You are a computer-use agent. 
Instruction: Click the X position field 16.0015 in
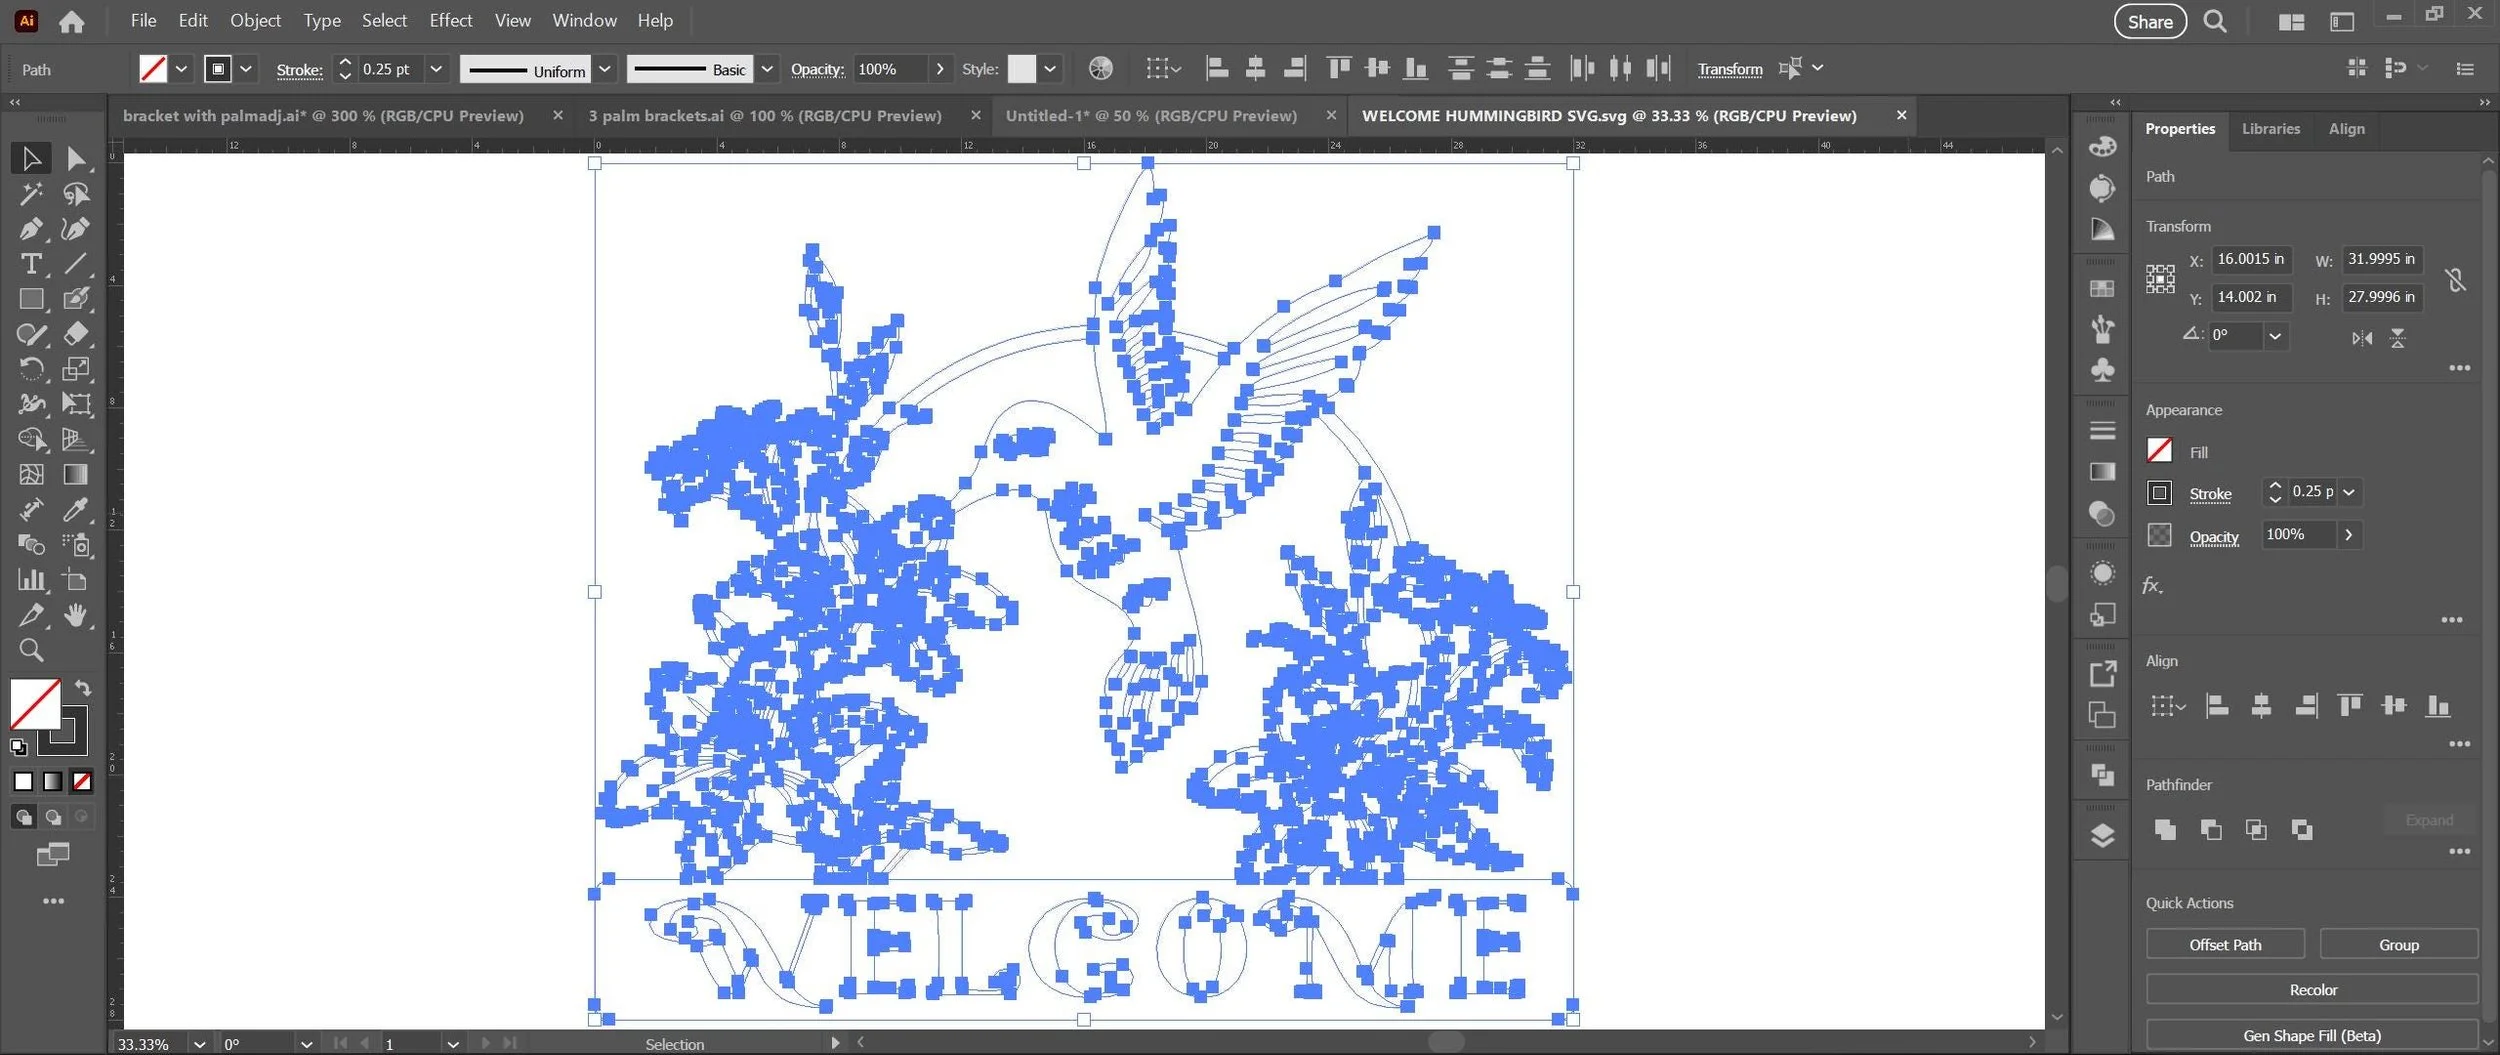(x=2250, y=259)
